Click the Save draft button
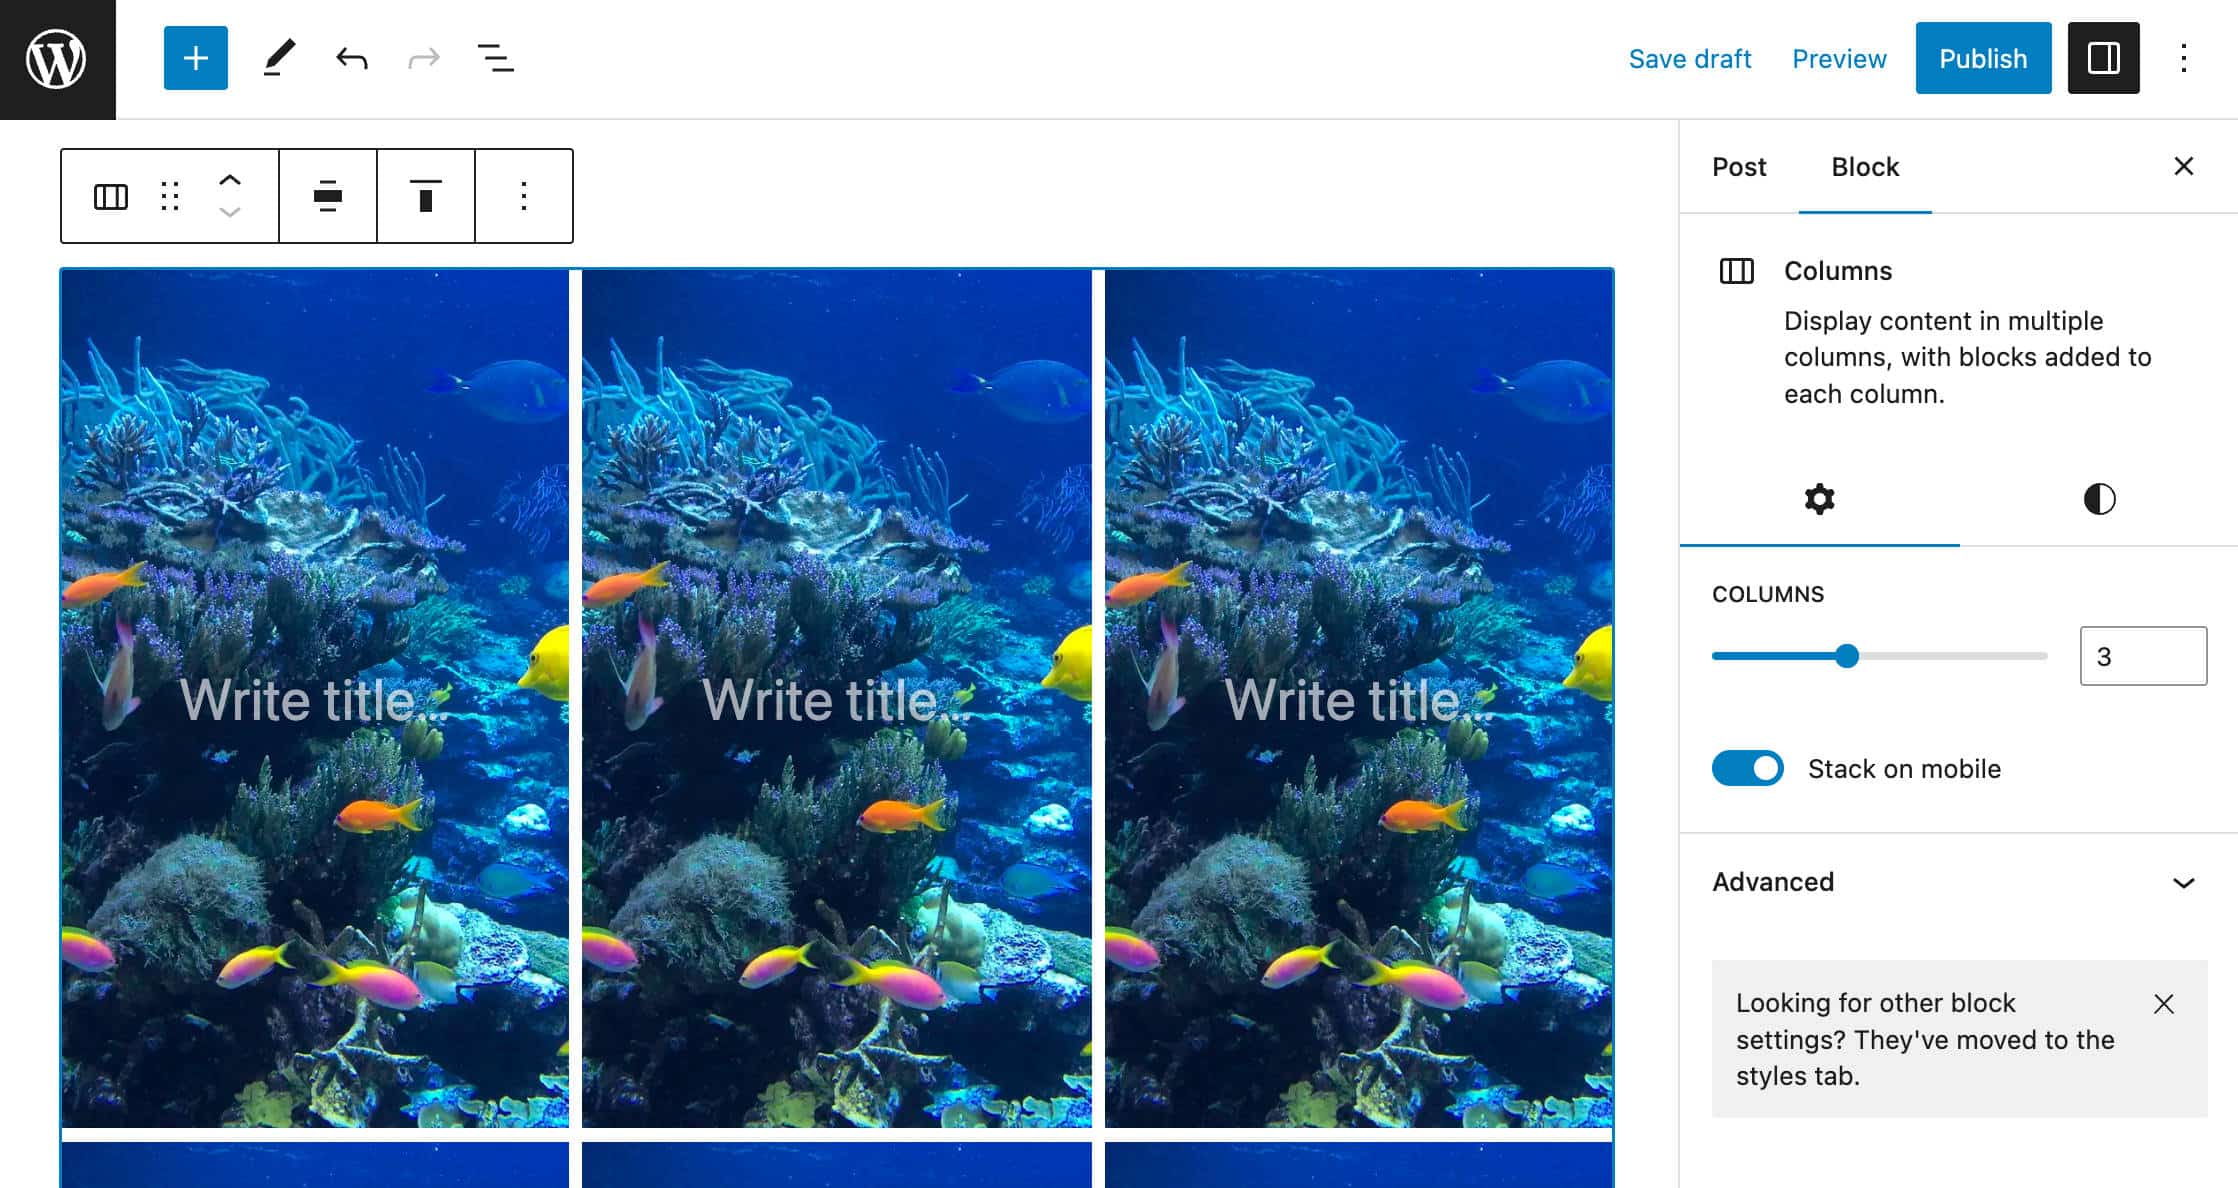This screenshot has width=2238, height=1188. 1690,58
